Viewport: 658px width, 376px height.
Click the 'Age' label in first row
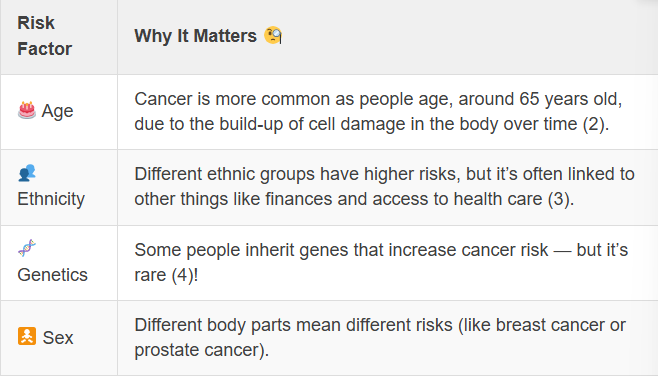[x=57, y=111]
